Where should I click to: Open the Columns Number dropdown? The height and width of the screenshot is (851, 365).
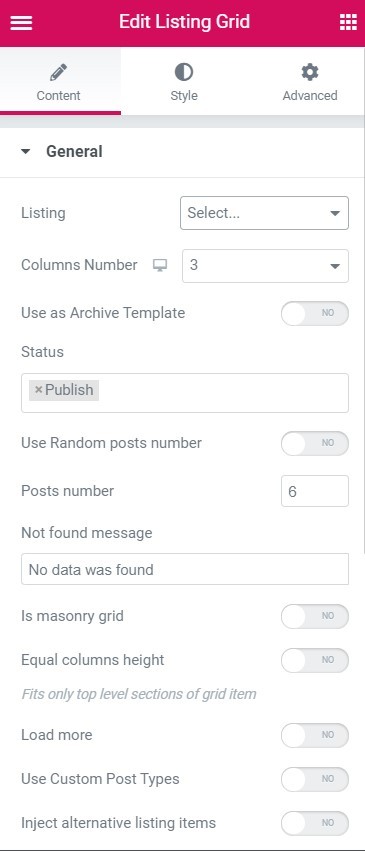(x=265, y=266)
